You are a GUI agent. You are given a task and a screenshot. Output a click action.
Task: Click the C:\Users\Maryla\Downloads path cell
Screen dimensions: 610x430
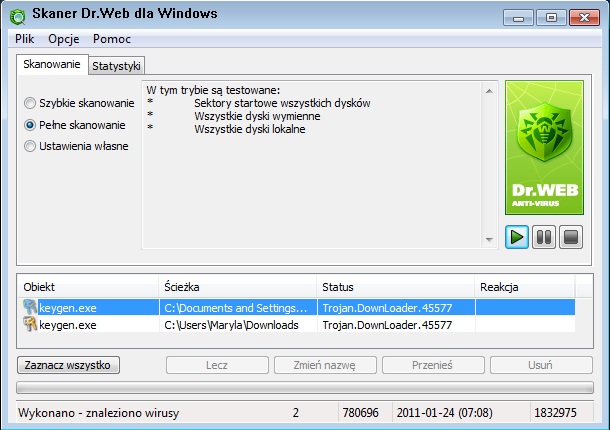pos(238,325)
